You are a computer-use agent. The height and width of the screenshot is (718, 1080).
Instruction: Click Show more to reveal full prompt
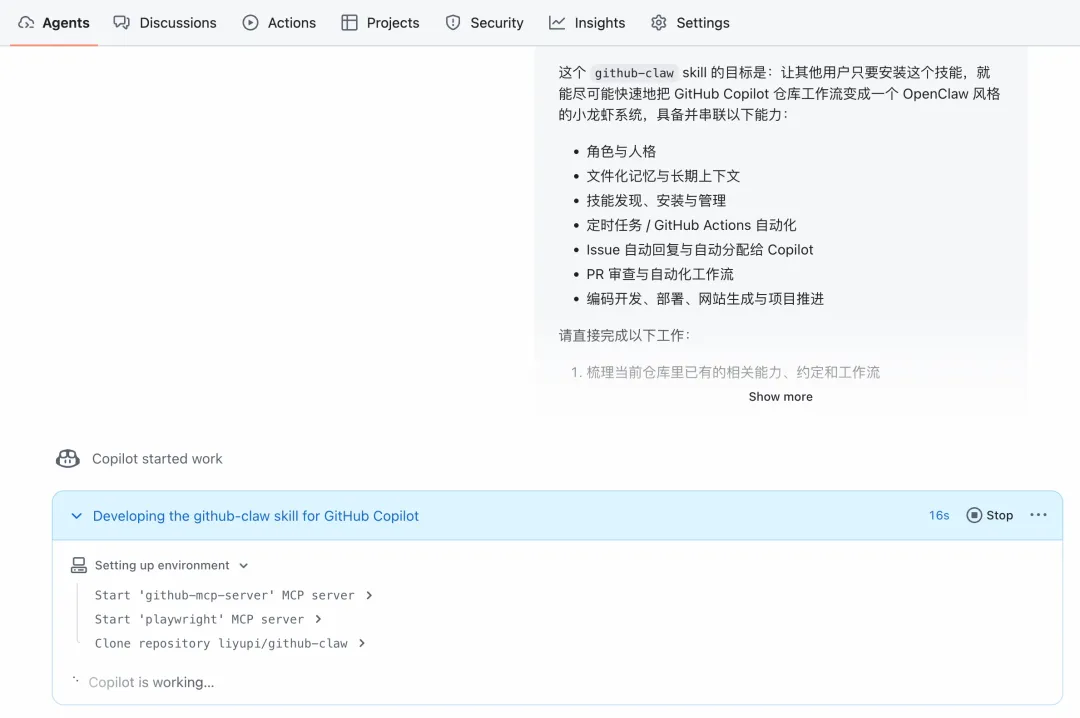click(x=780, y=396)
